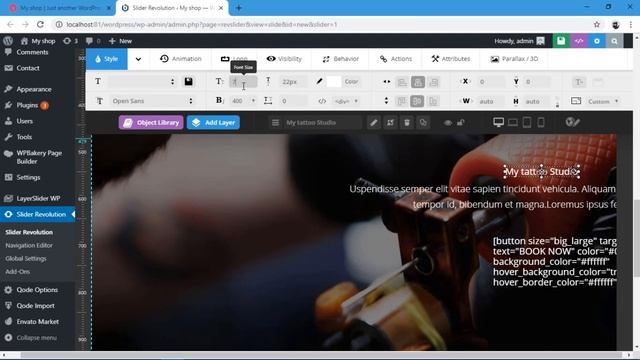640x360 pixels.
Task: Click the globe with pencil icon
Action: click(x=572, y=122)
